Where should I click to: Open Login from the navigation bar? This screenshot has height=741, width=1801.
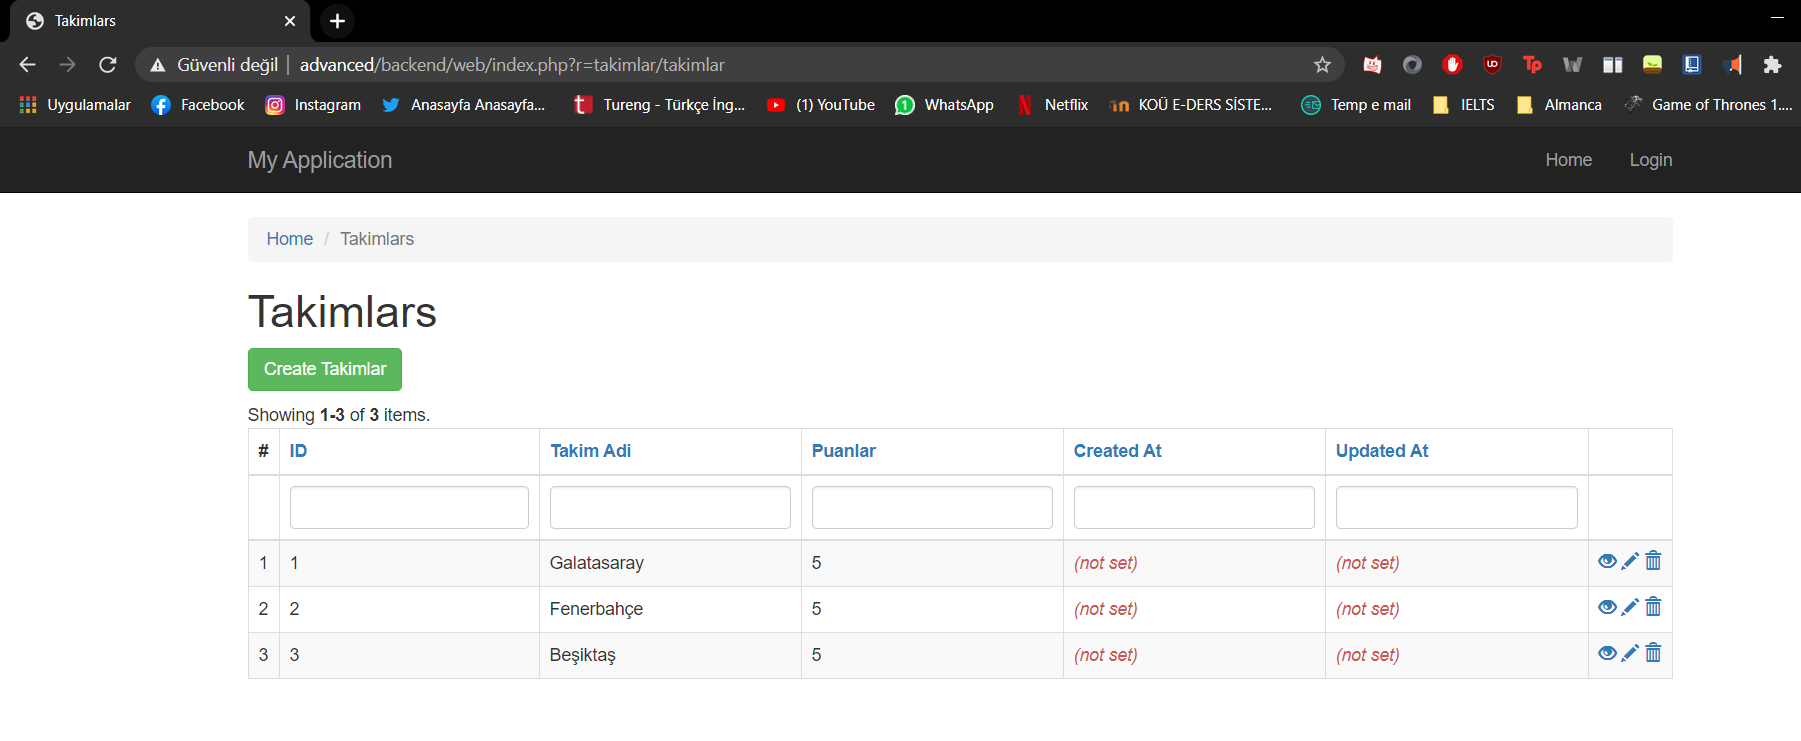pyautogui.click(x=1650, y=160)
